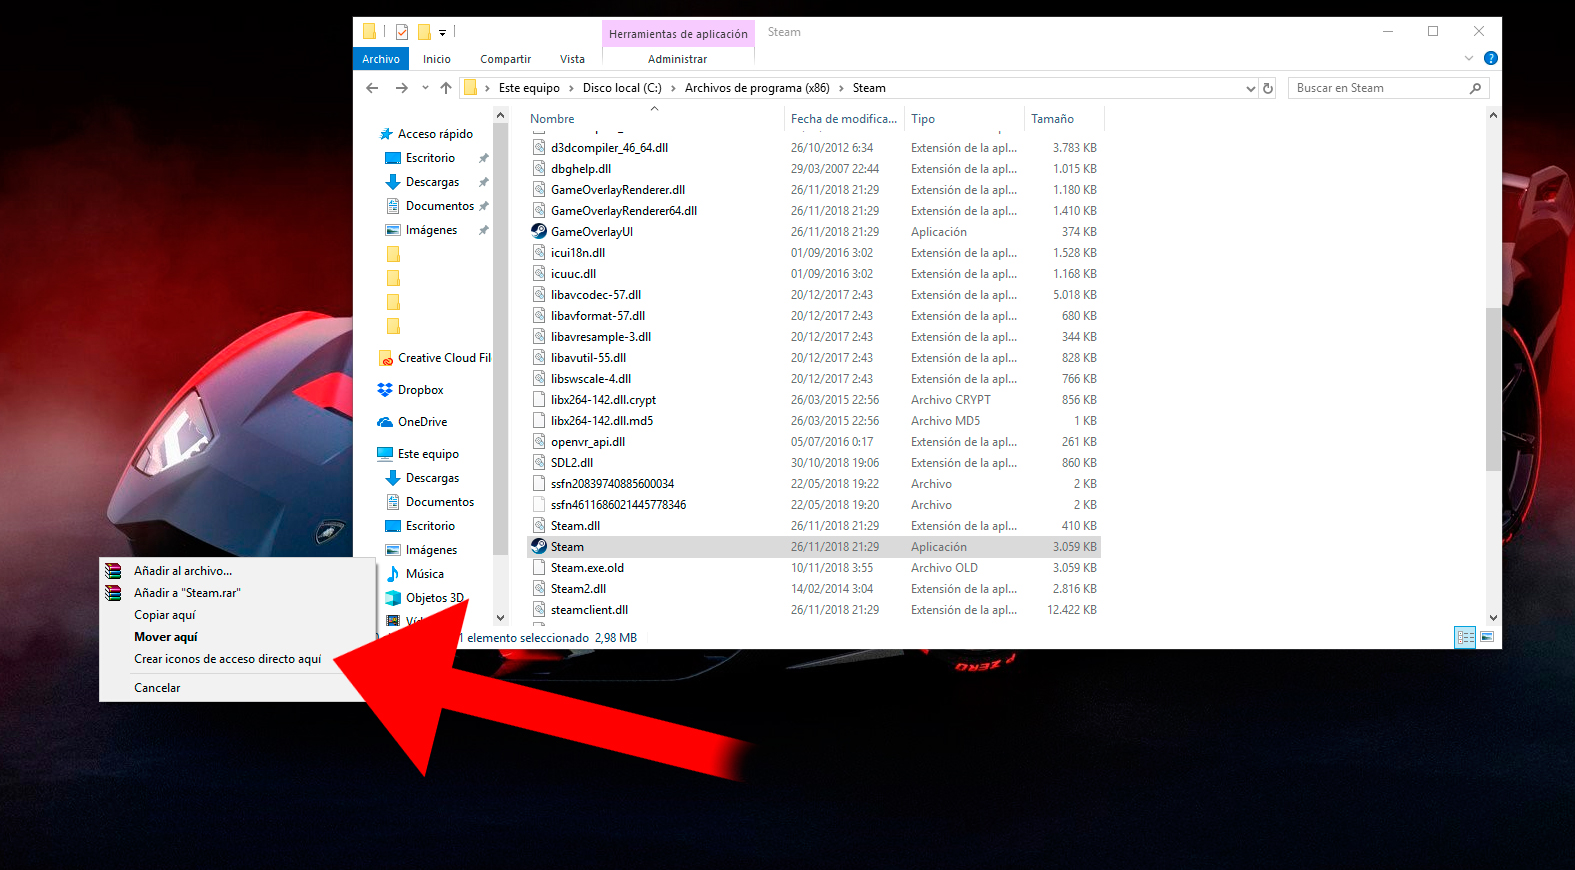This screenshot has height=870, width=1575.
Task: Sort by Fecha de modificación column header
Action: pyautogui.click(x=844, y=119)
